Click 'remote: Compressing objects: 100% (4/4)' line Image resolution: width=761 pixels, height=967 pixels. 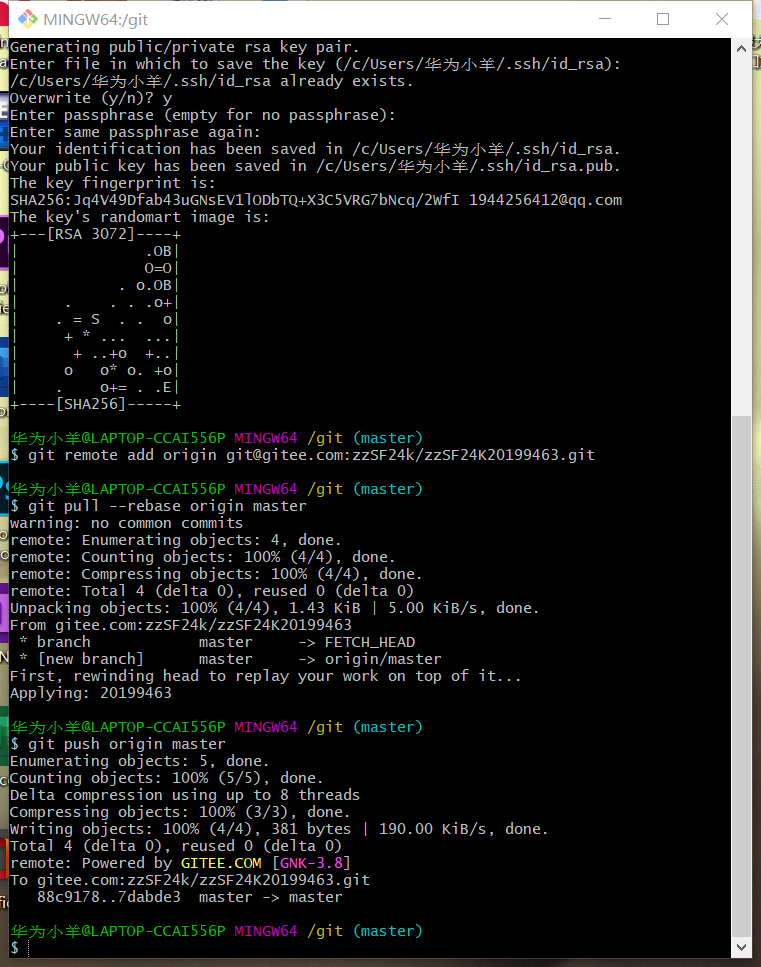[x=216, y=575]
